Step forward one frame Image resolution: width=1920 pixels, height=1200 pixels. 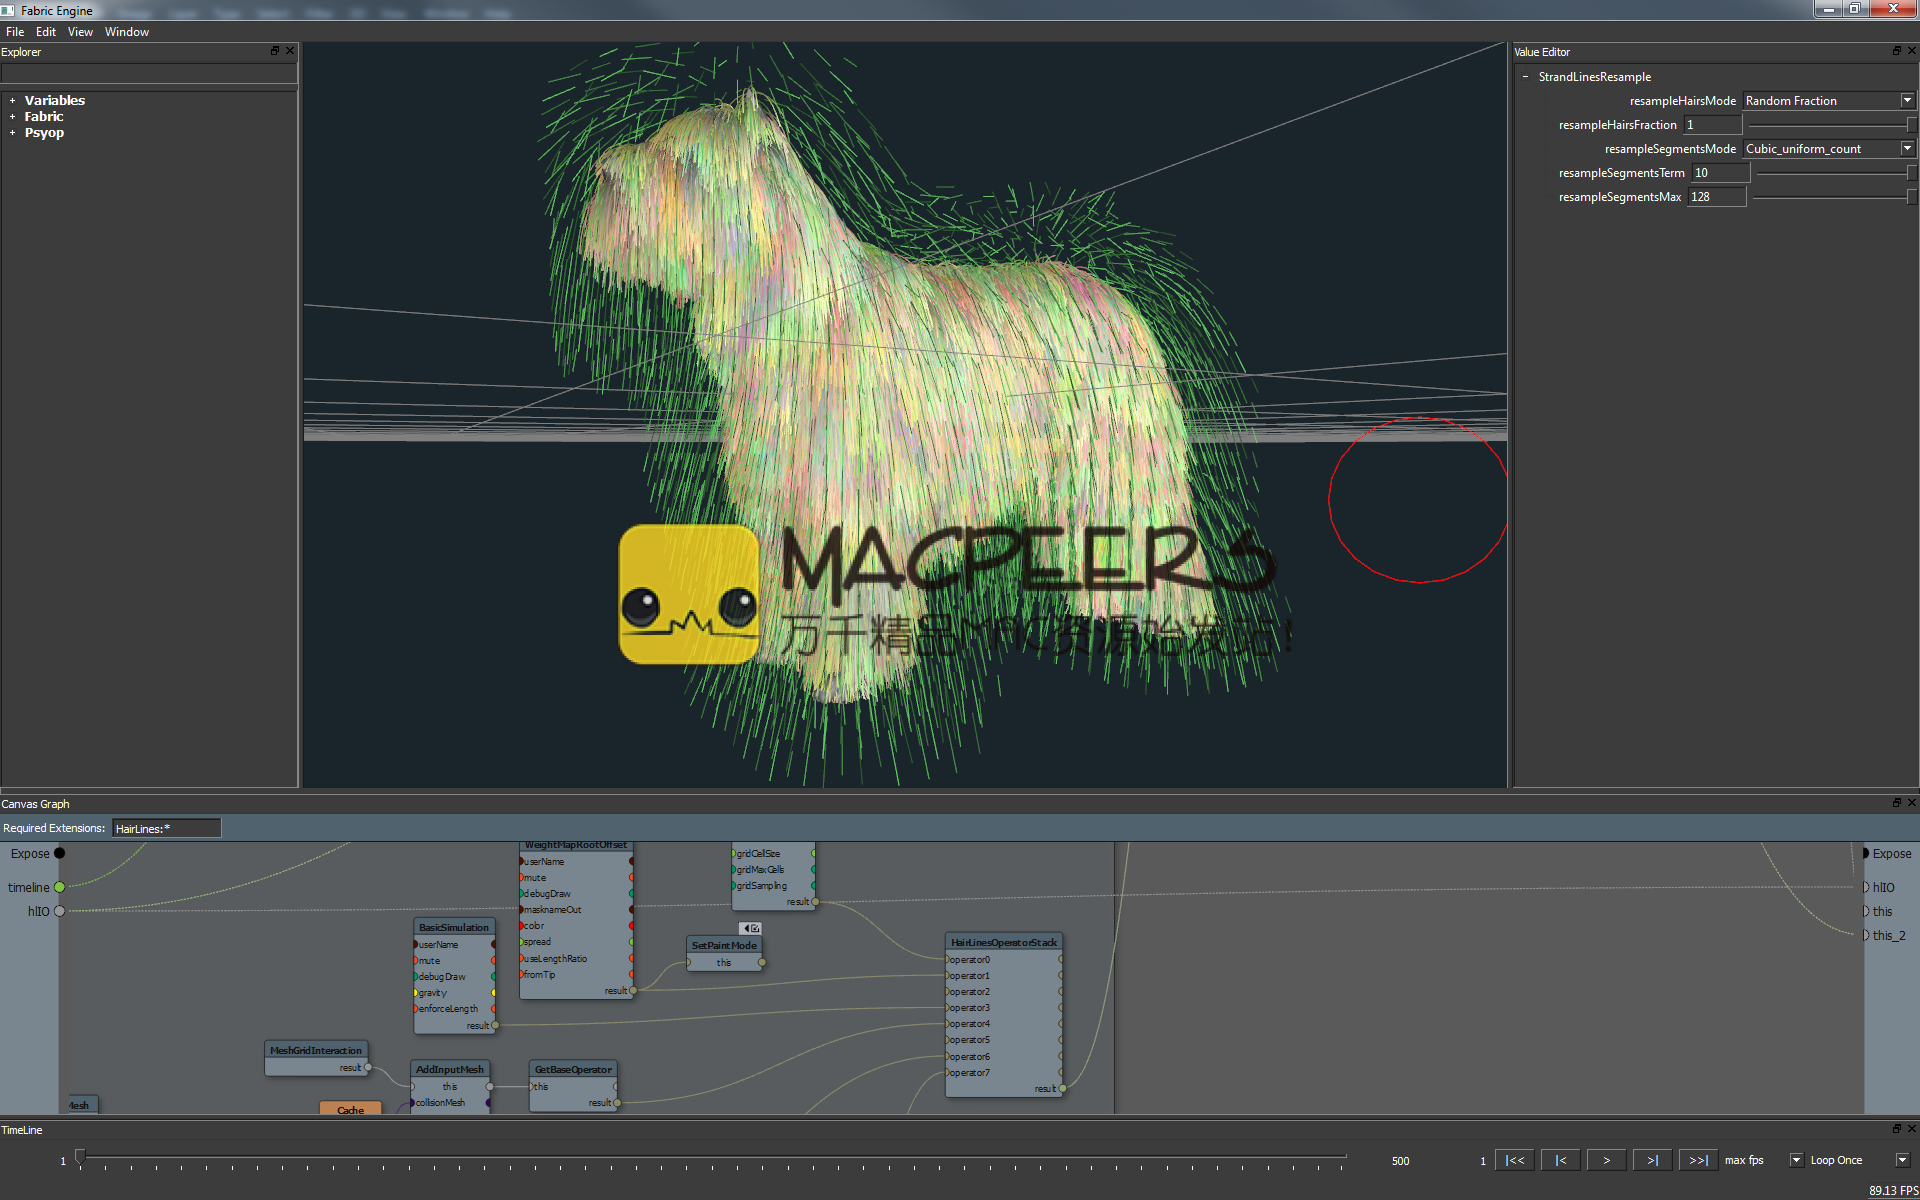[x=1652, y=1160]
